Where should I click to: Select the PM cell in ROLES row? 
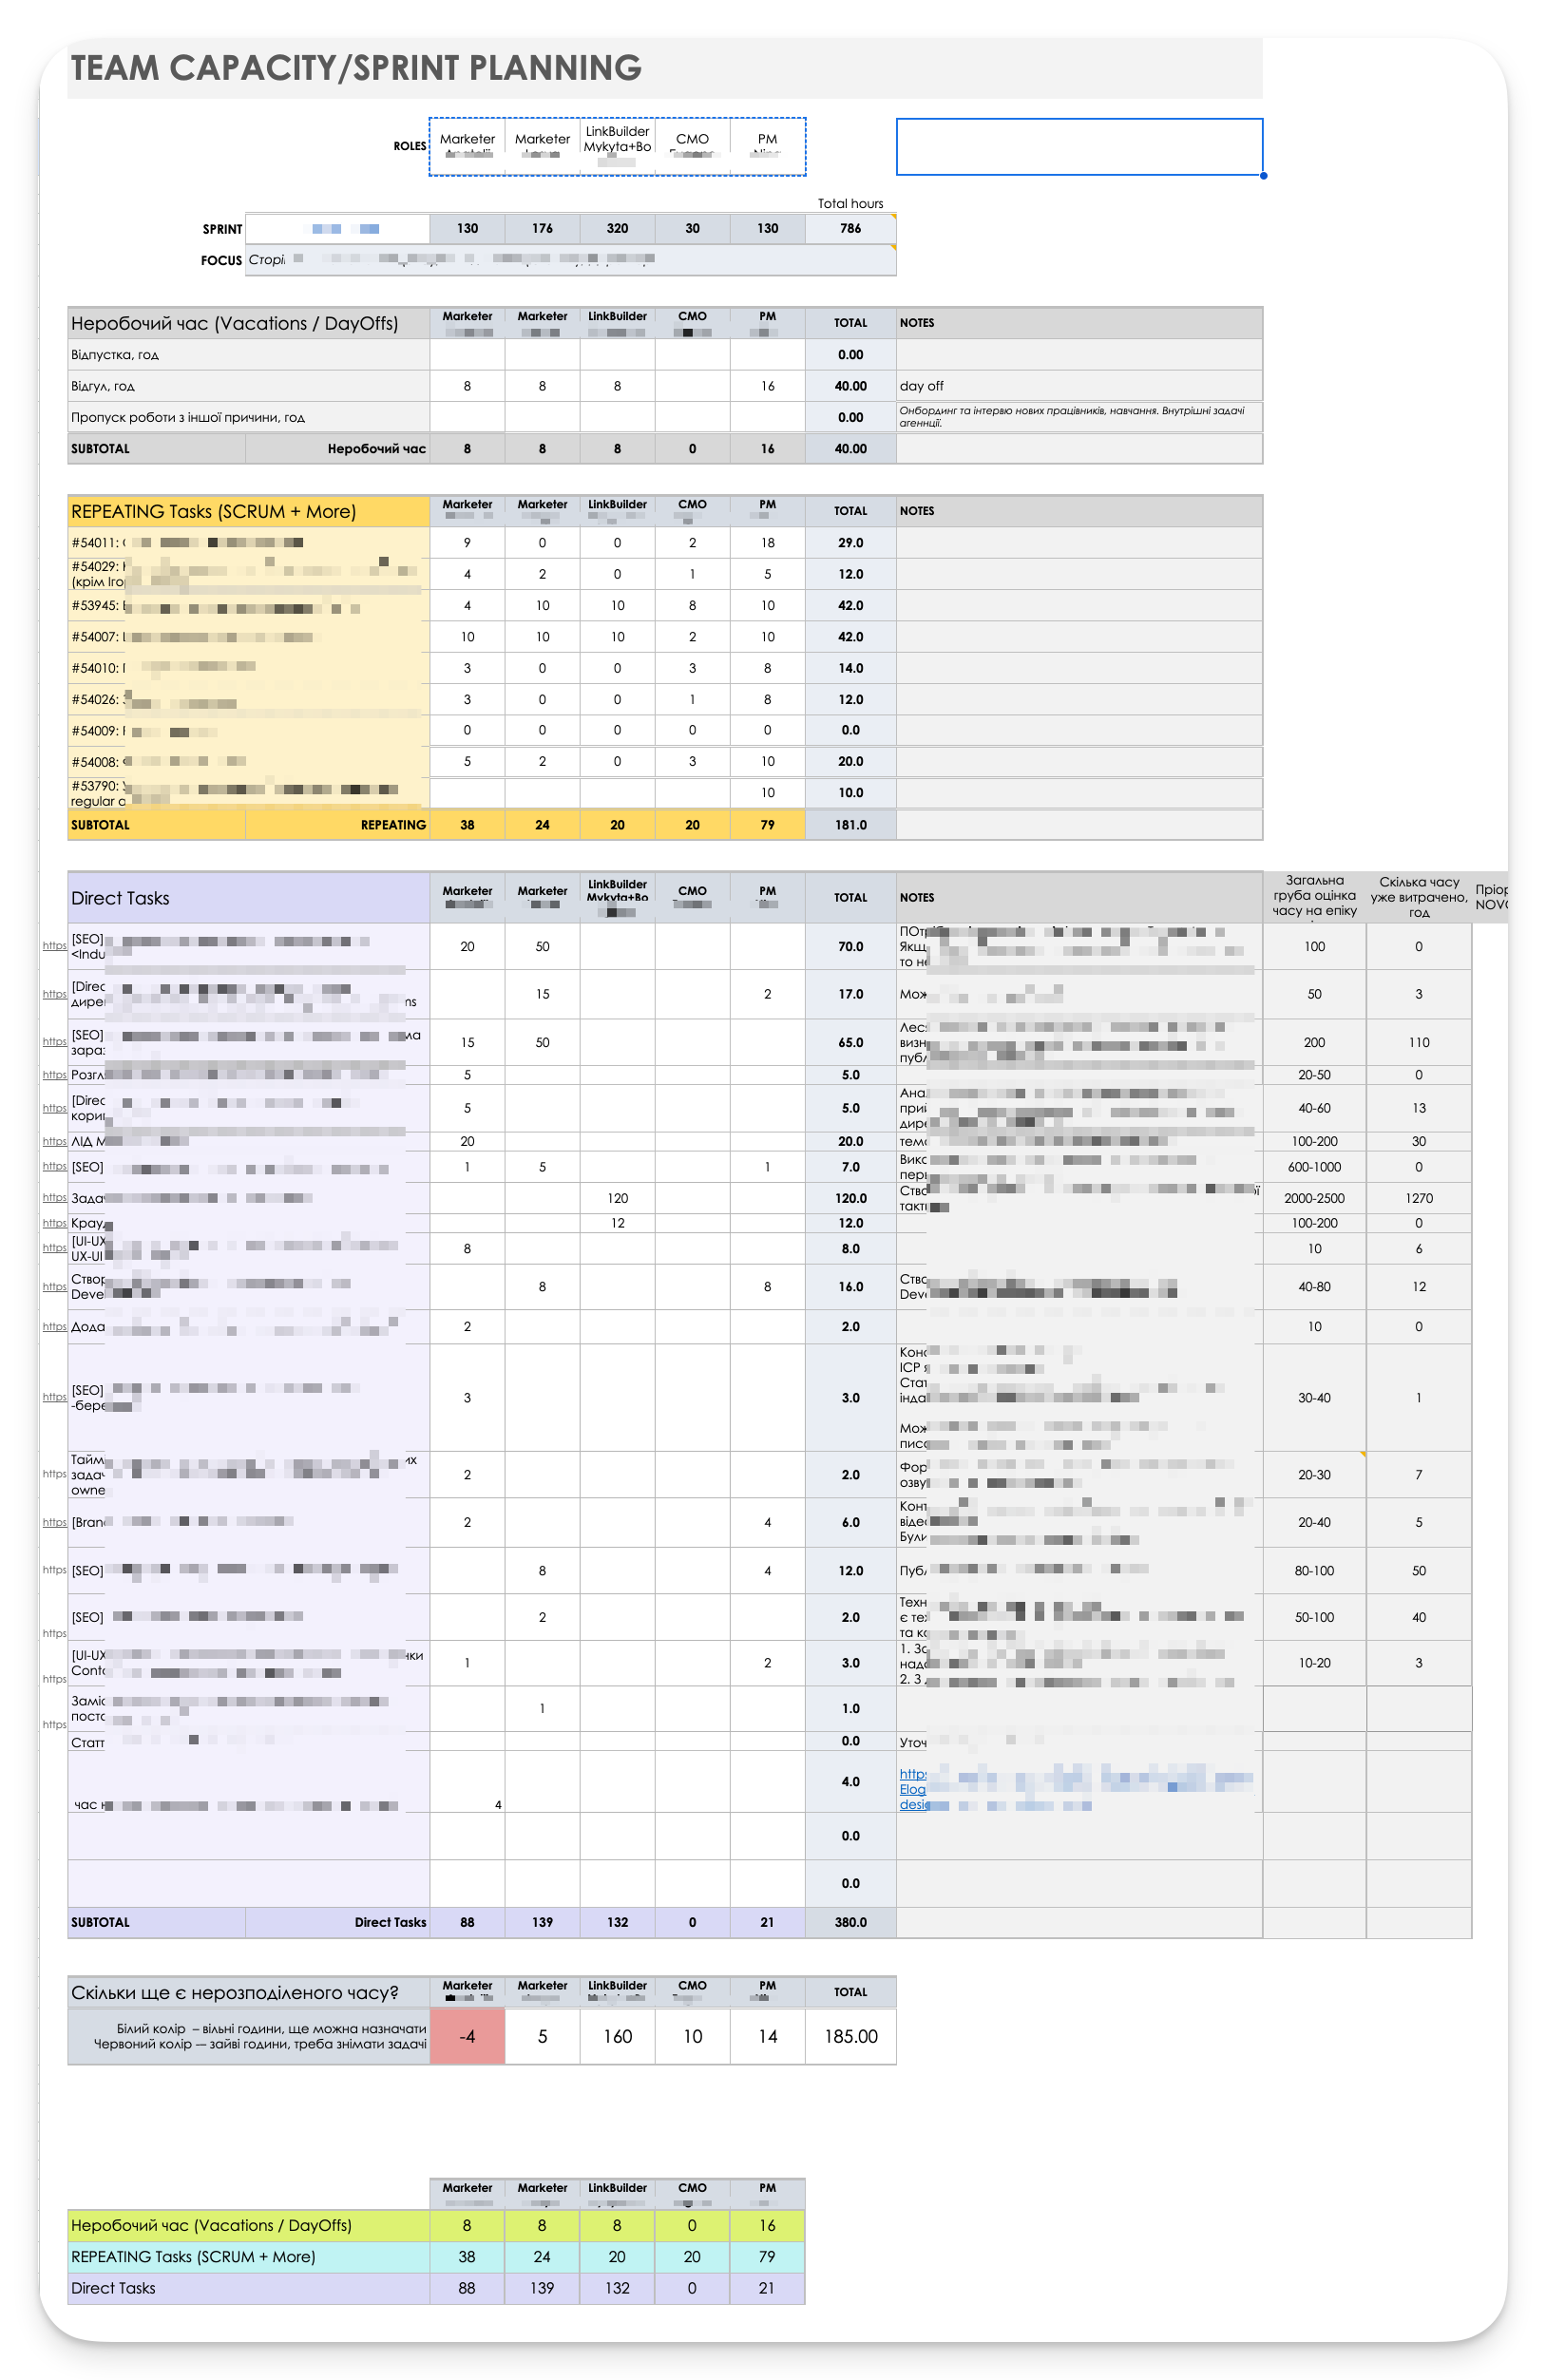pyautogui.click(x=767, y=146)
